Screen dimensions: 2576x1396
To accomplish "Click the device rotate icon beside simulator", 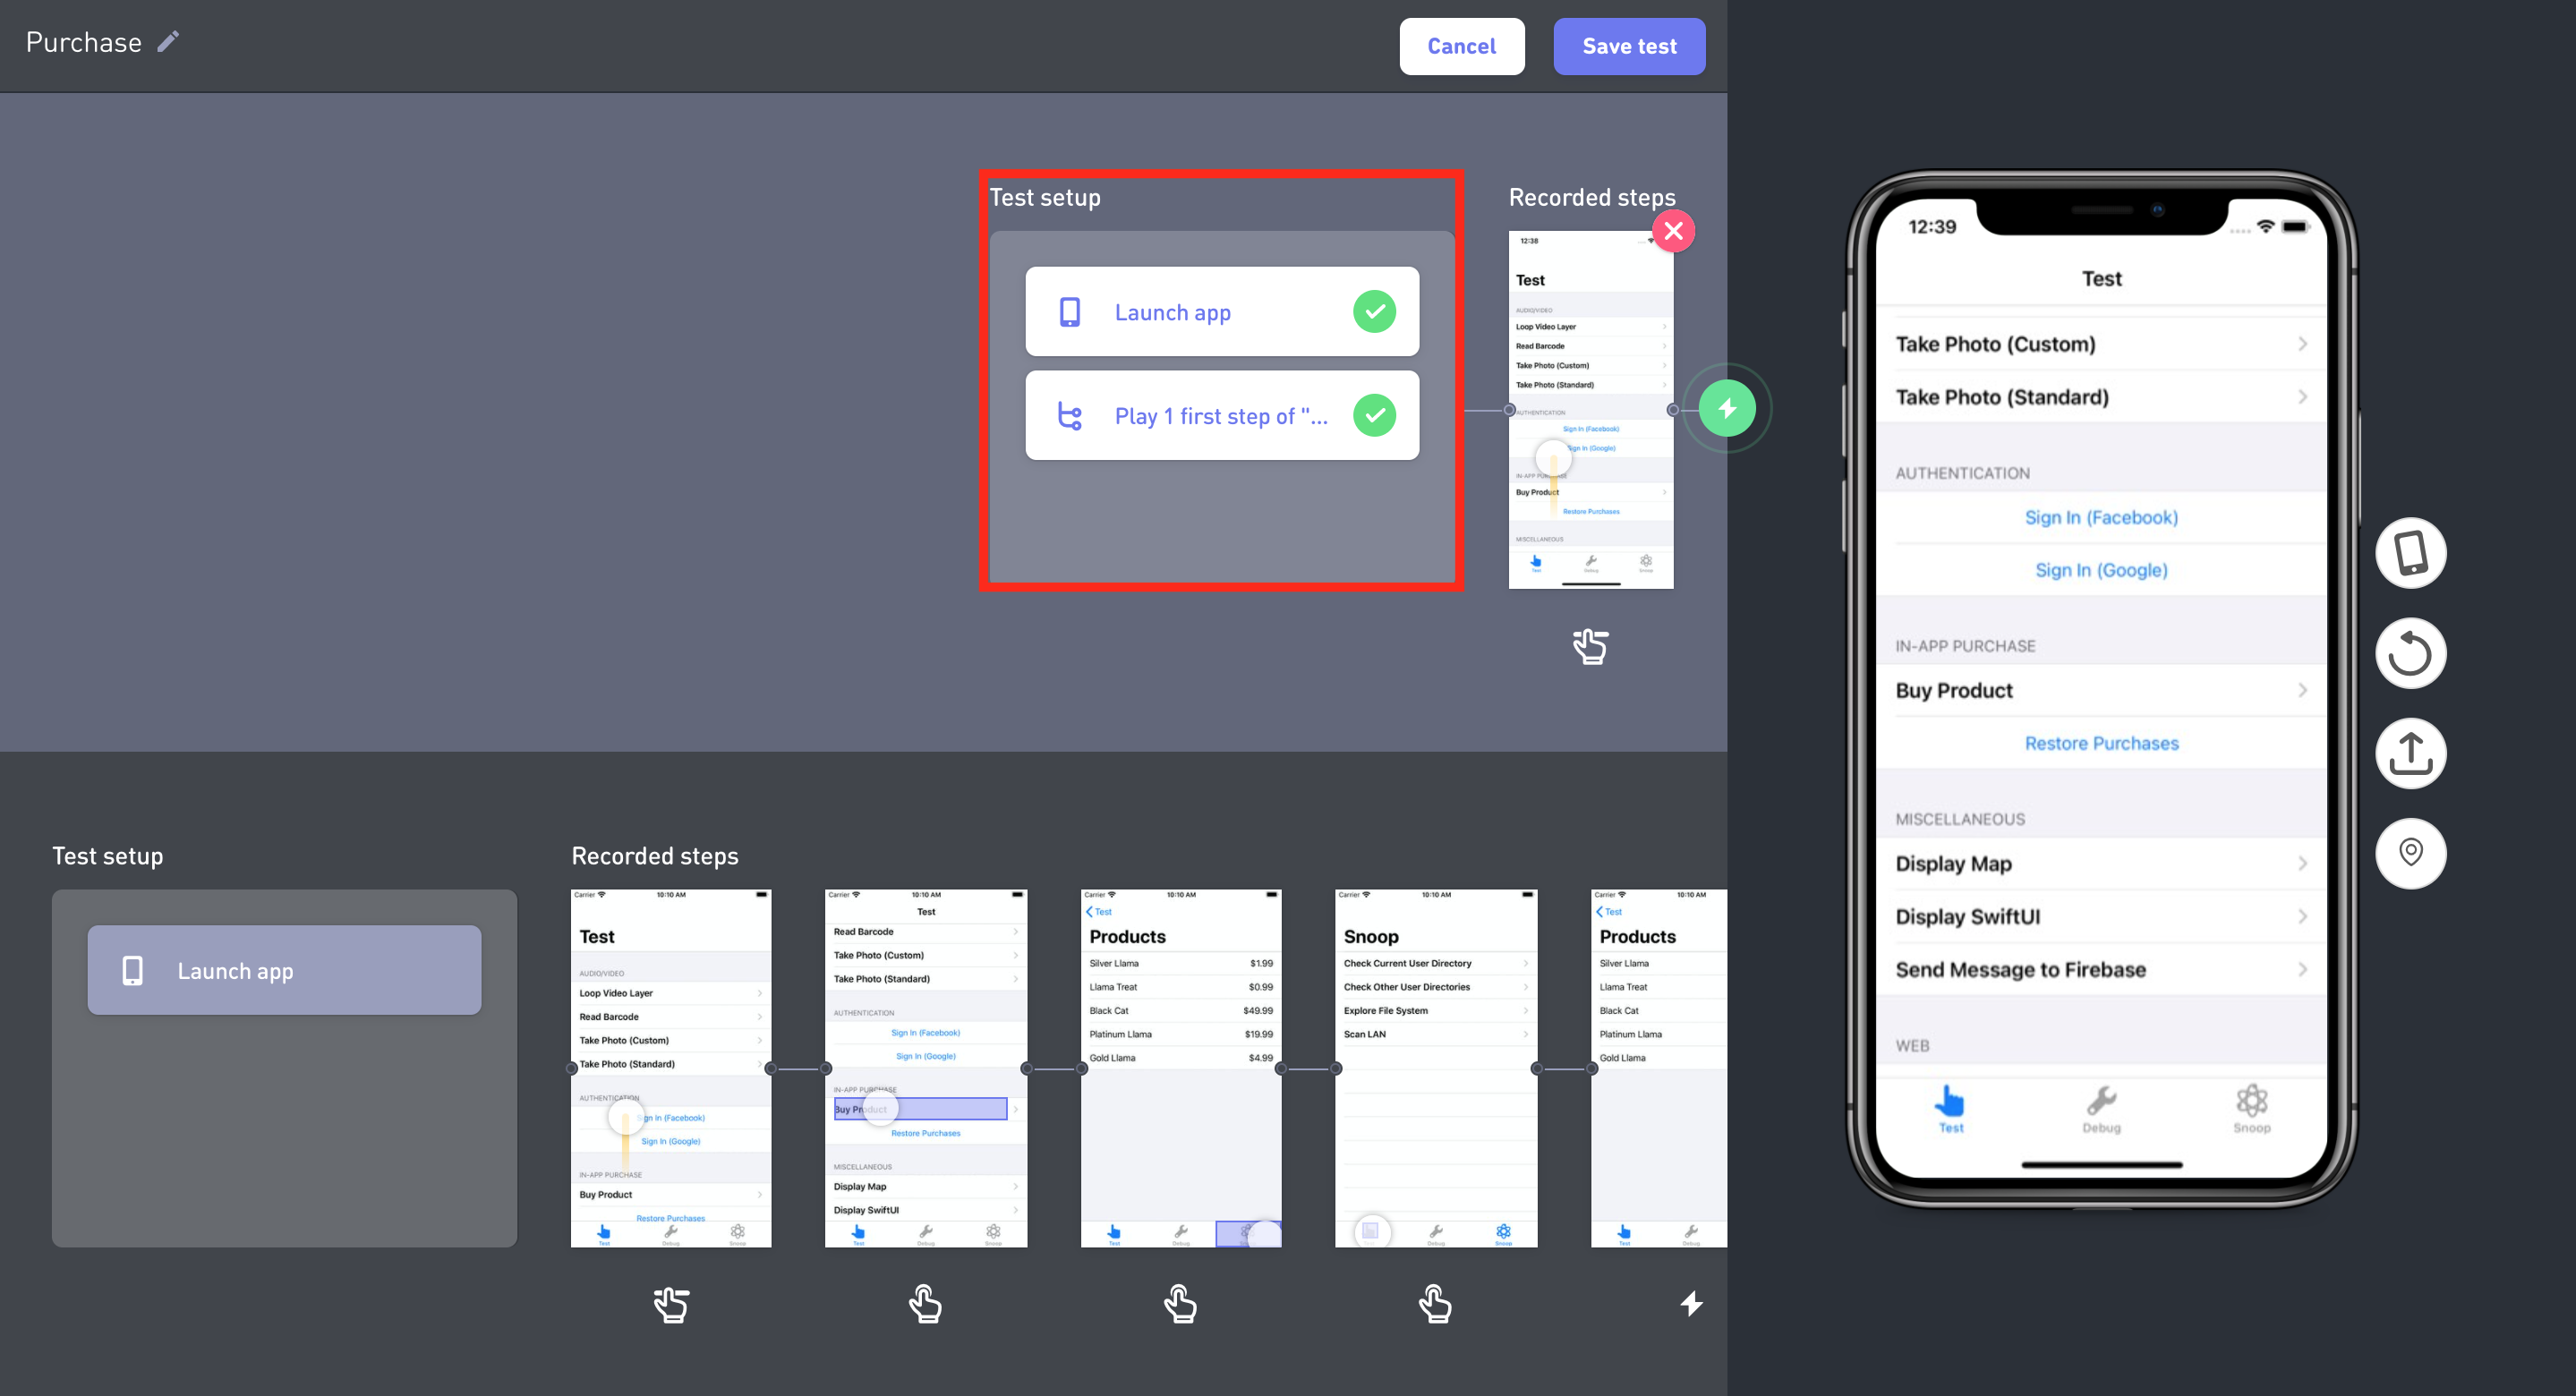I will tap(2410, 553).
